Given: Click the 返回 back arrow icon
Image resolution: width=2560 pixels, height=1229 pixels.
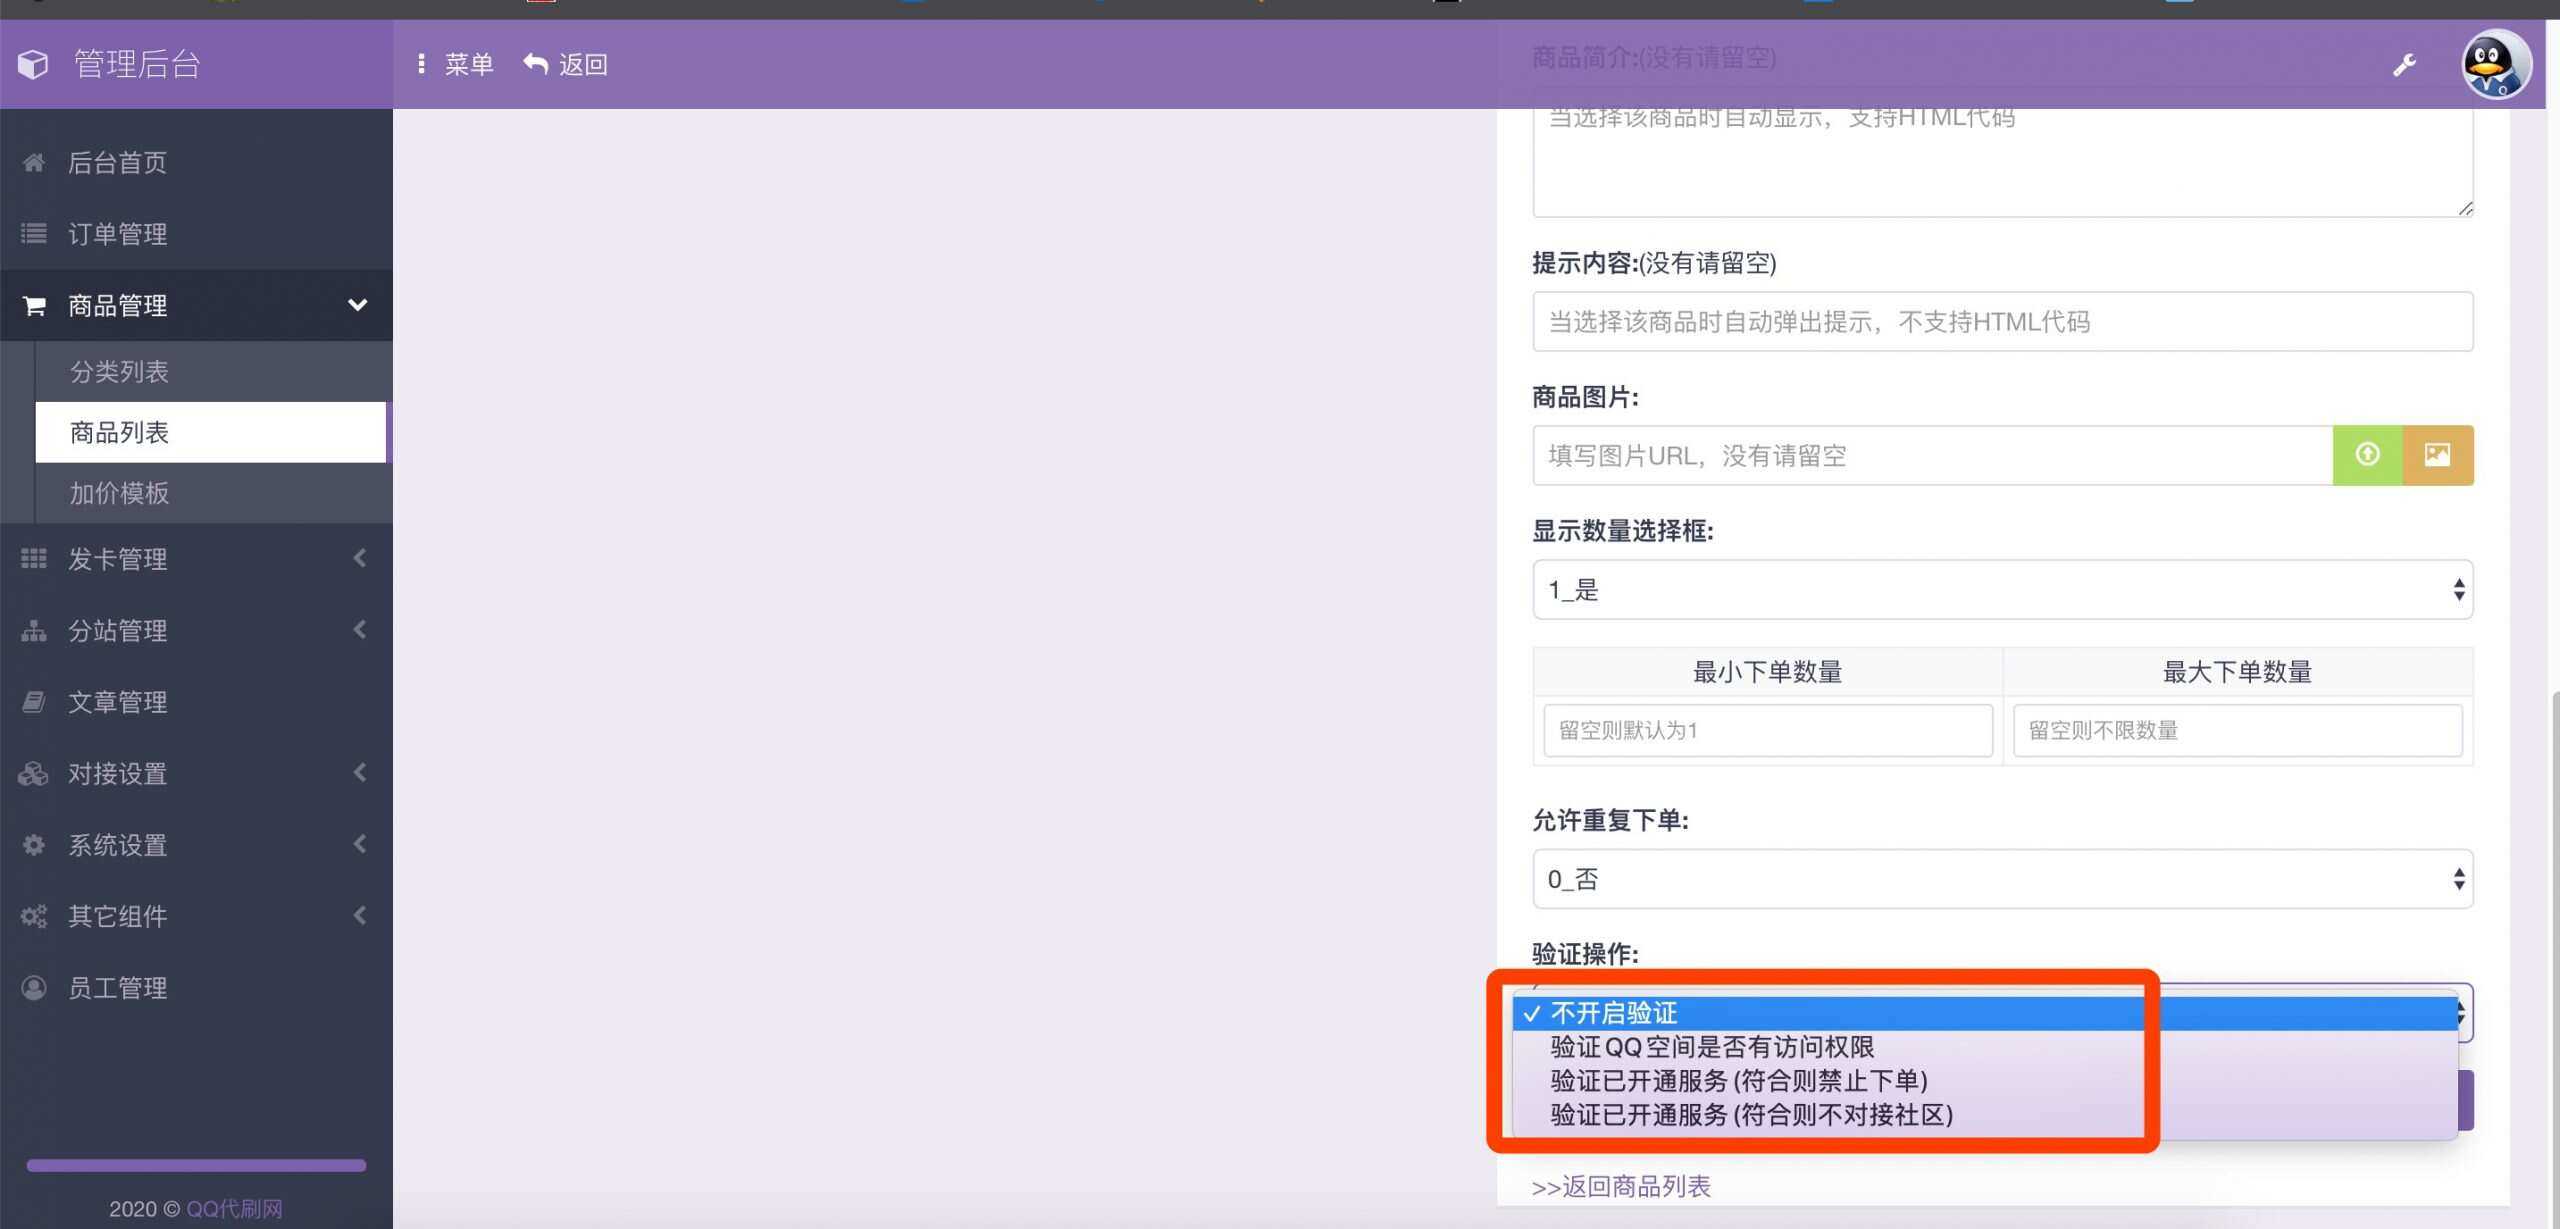Looking at the screenshot, I should coord(536,63).
